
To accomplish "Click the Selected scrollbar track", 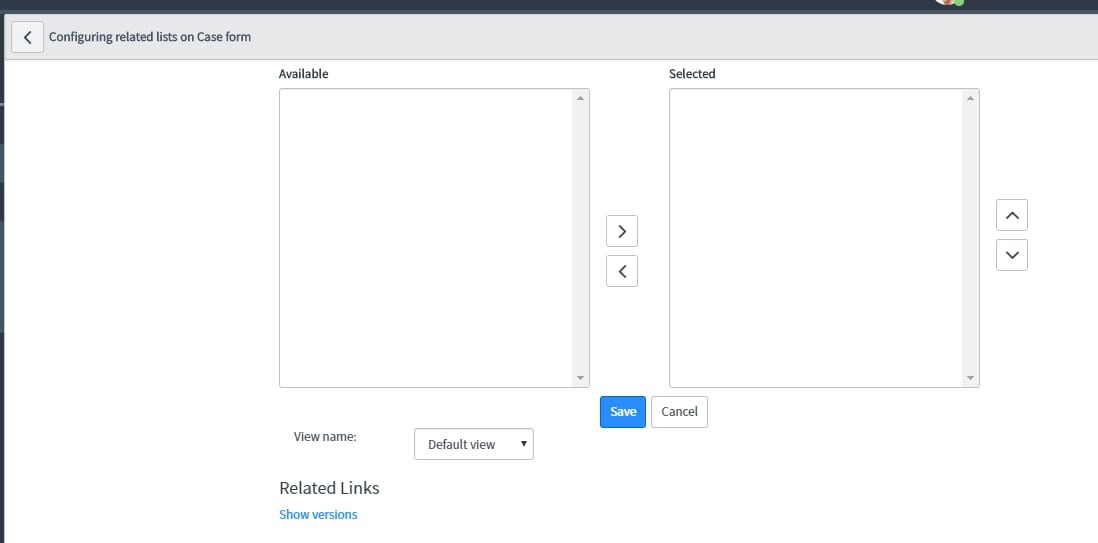I will point(971,238).
